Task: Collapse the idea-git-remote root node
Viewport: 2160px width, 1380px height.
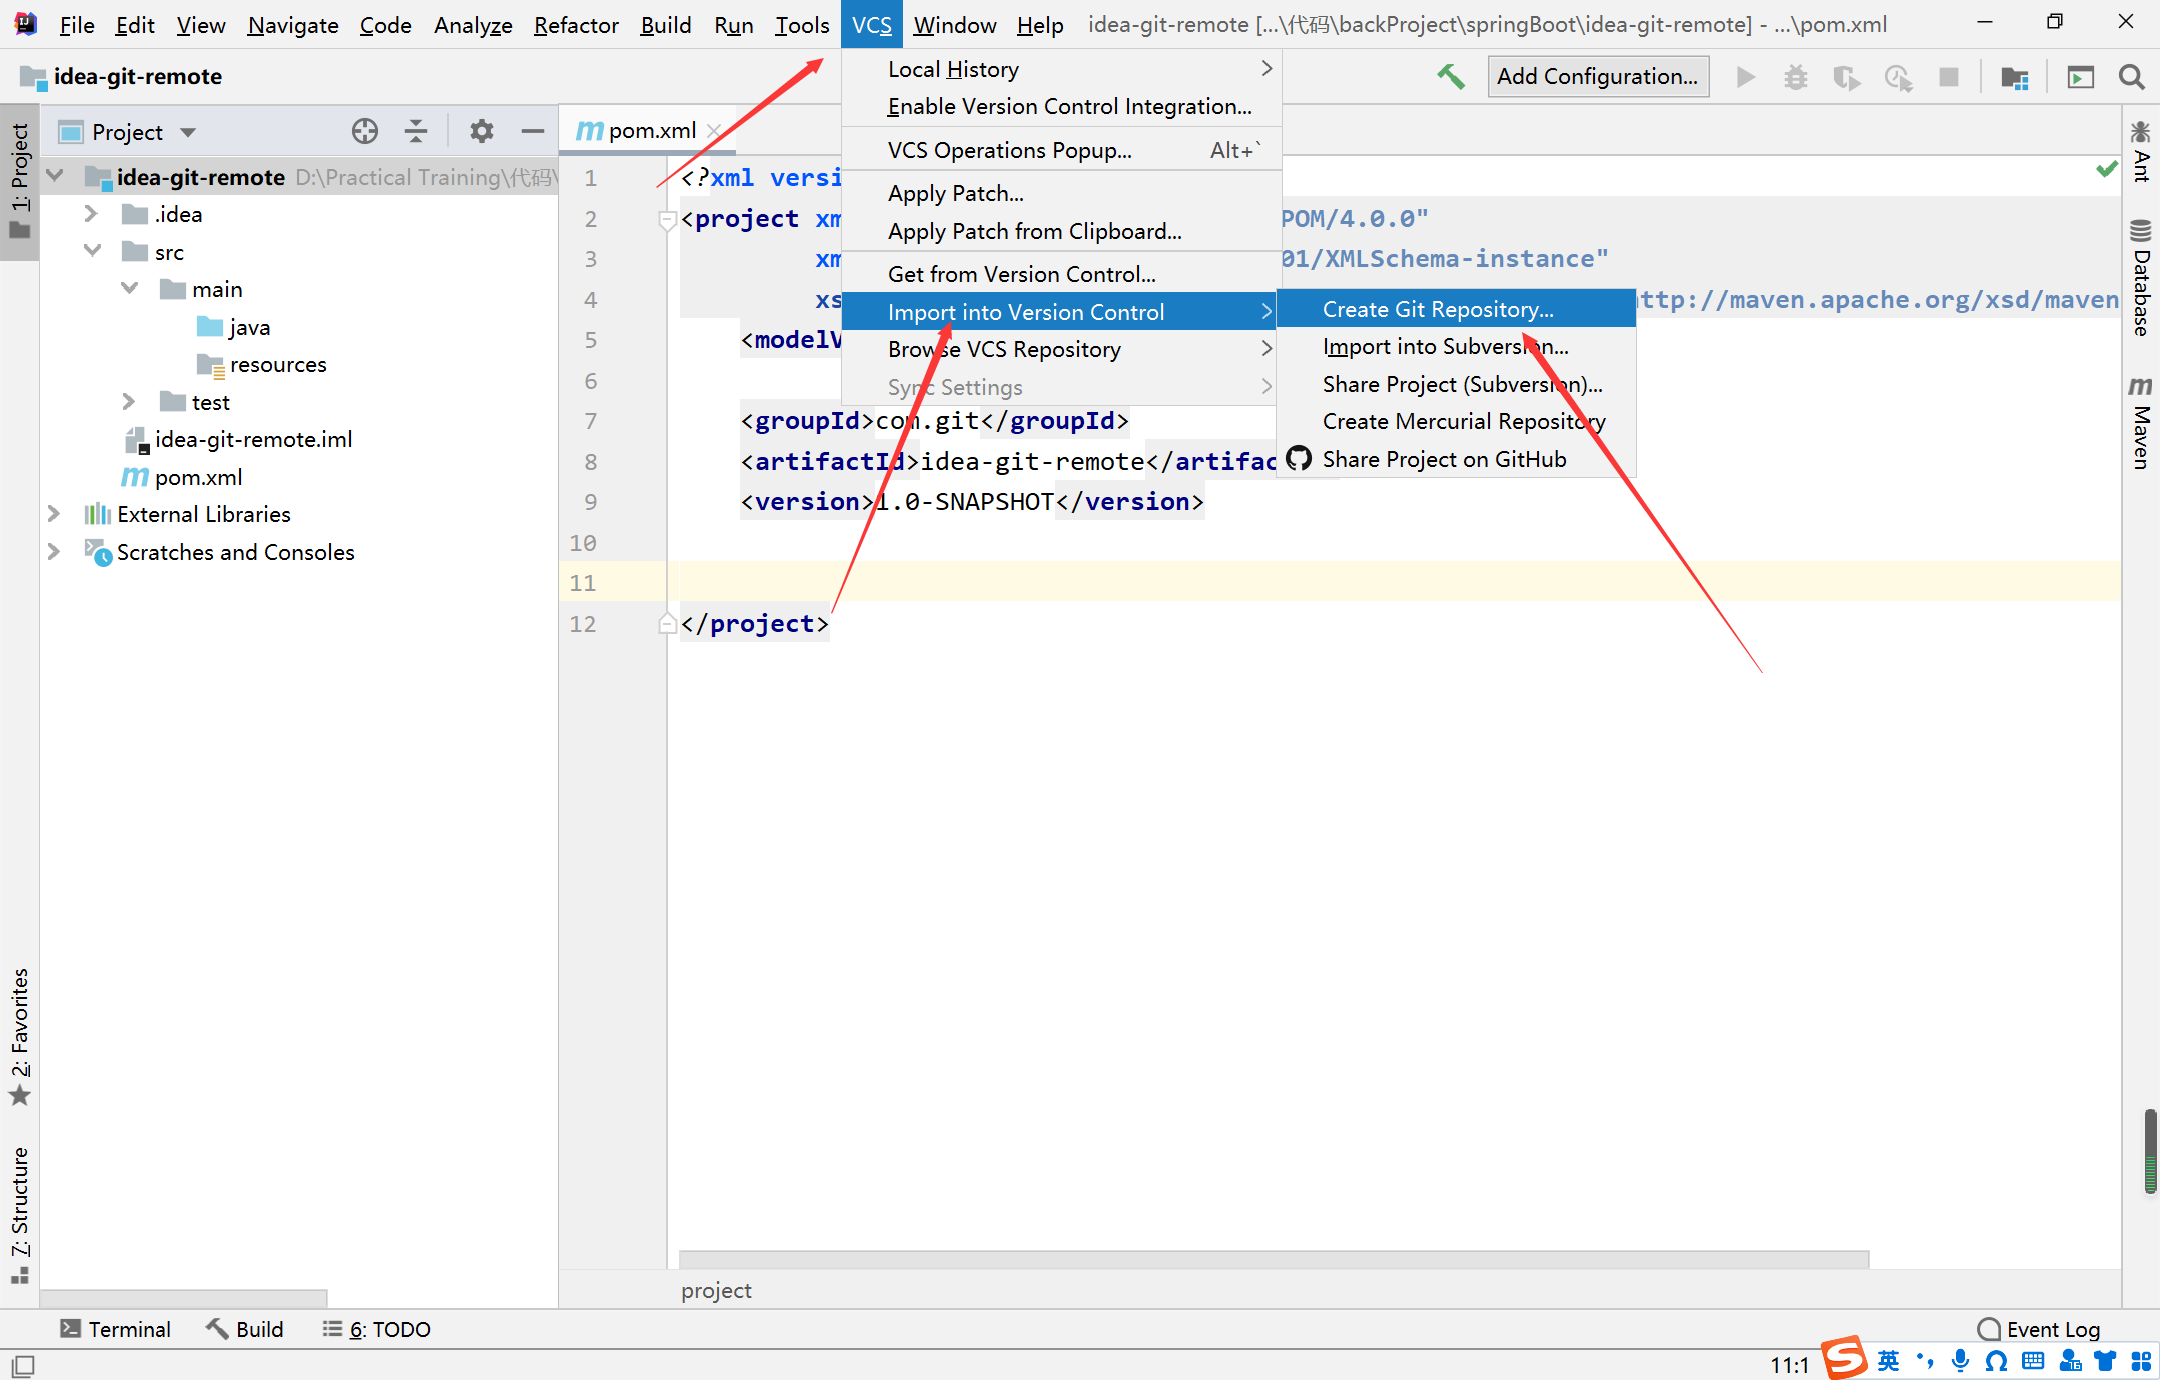Action: [55, 177]
